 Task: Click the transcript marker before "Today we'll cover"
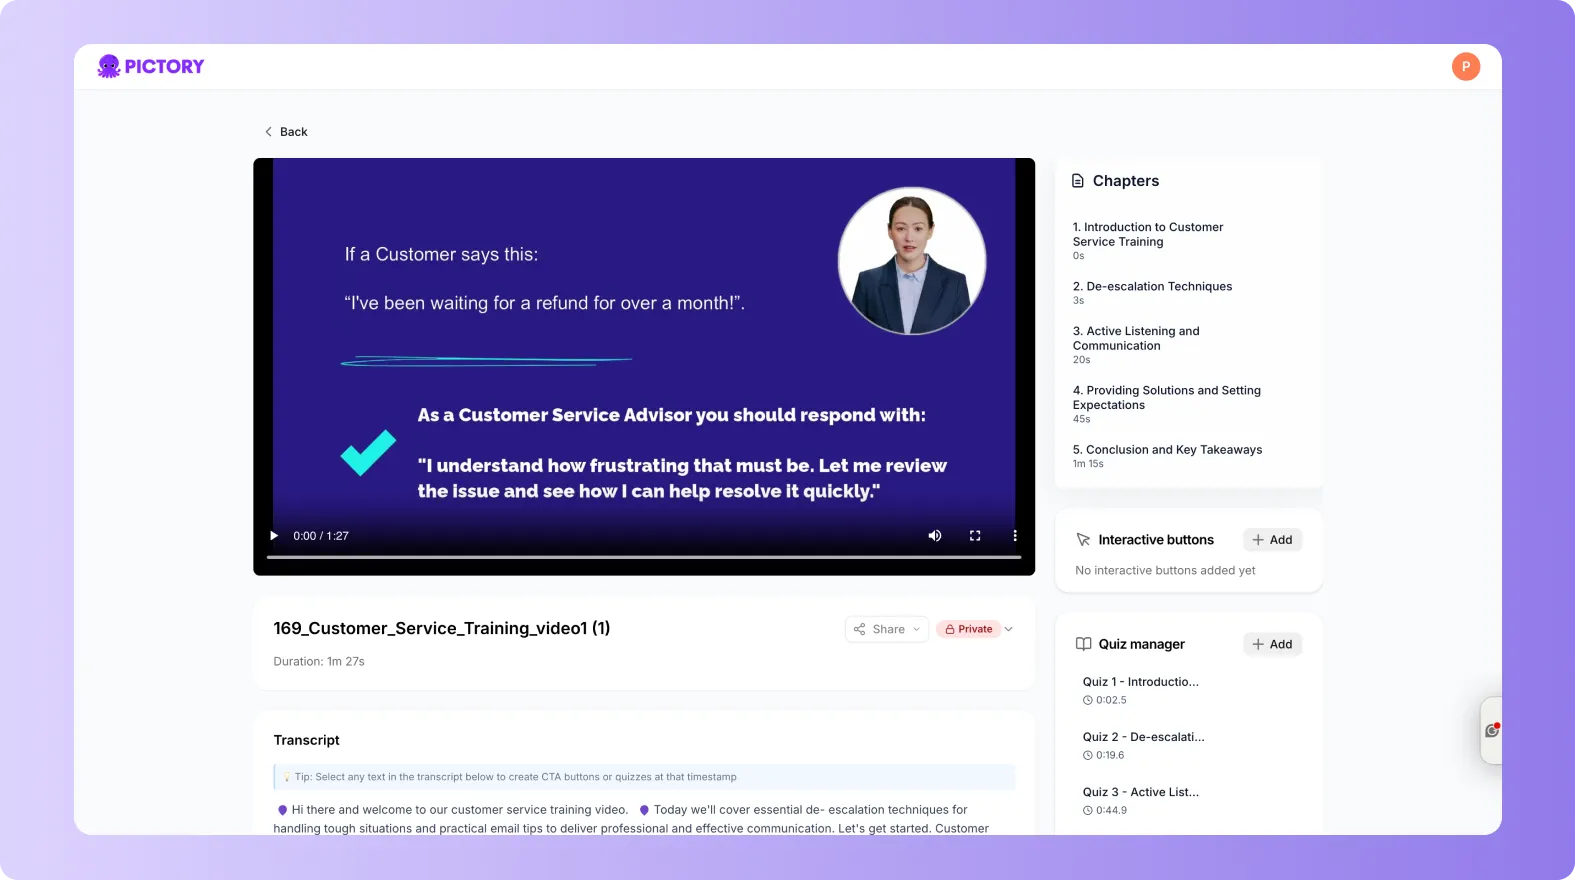click(x=644, y=810)
